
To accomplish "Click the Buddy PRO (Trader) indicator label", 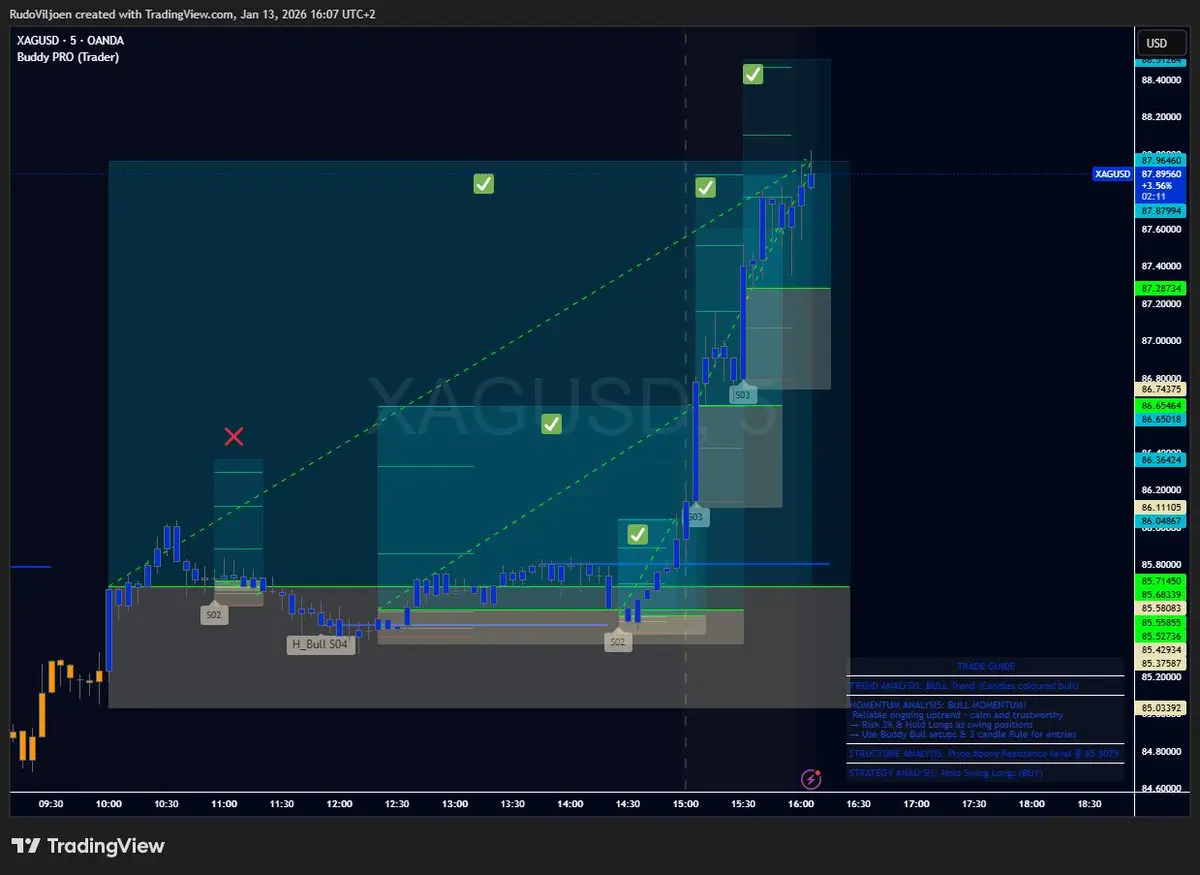I will coord(68,57).
